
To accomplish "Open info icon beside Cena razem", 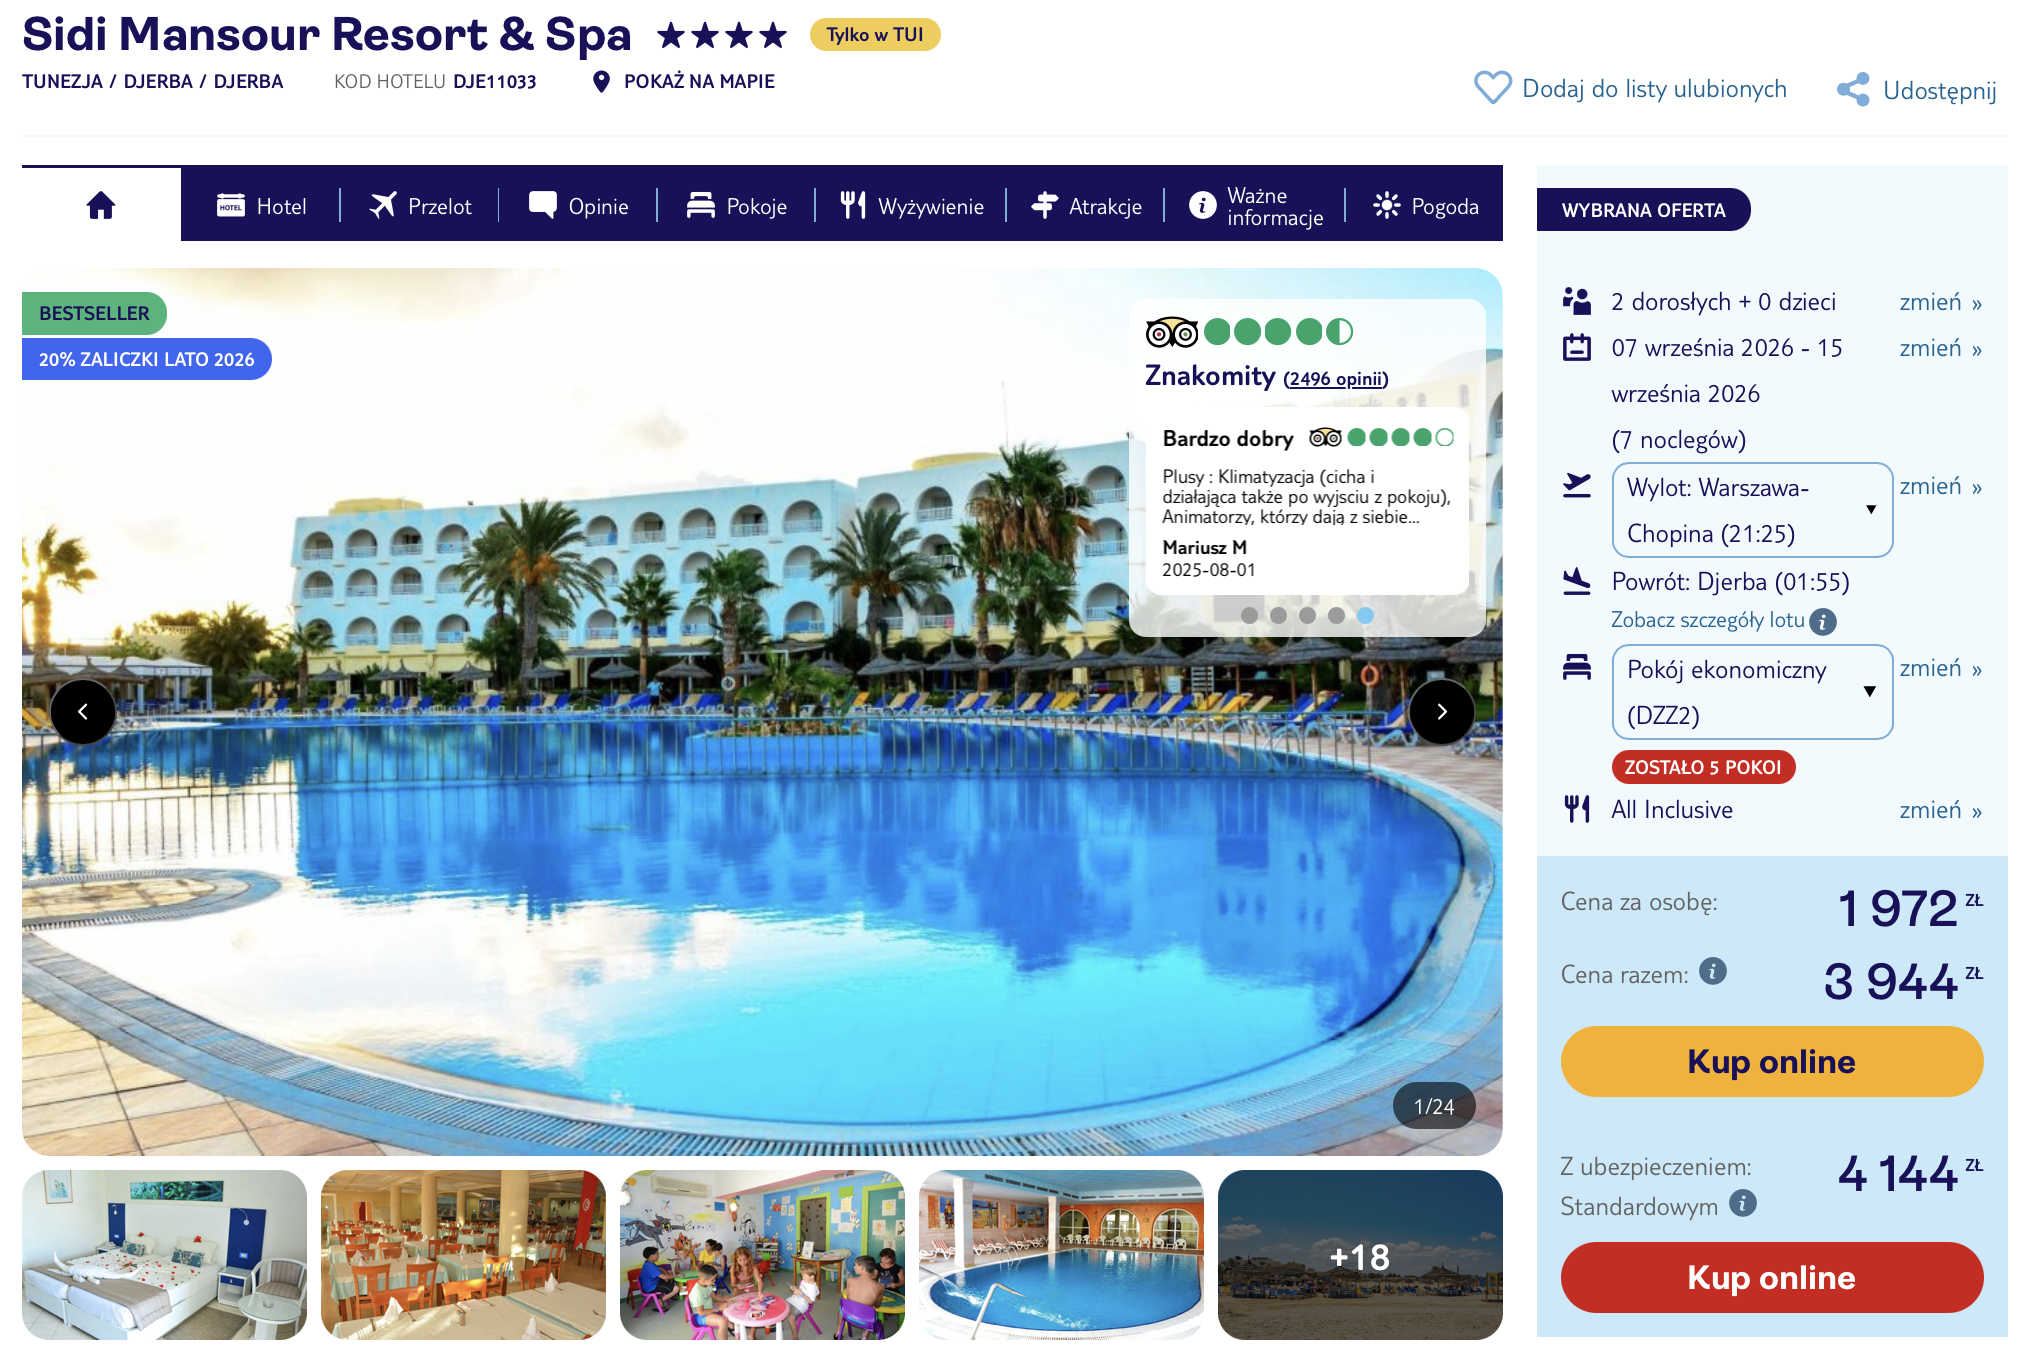I will (x=1713, y=971).
